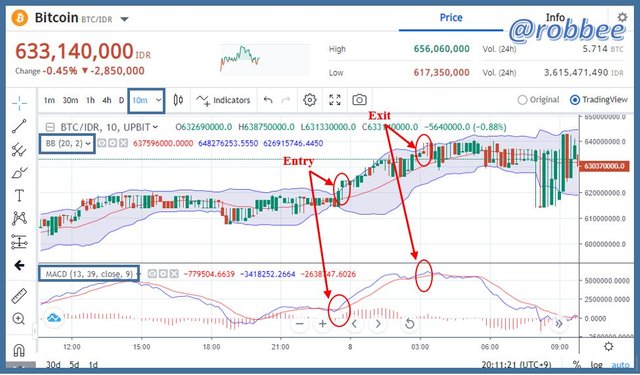Select the crosshair cursor tool
640x375 pixels.
click(19, 103)
